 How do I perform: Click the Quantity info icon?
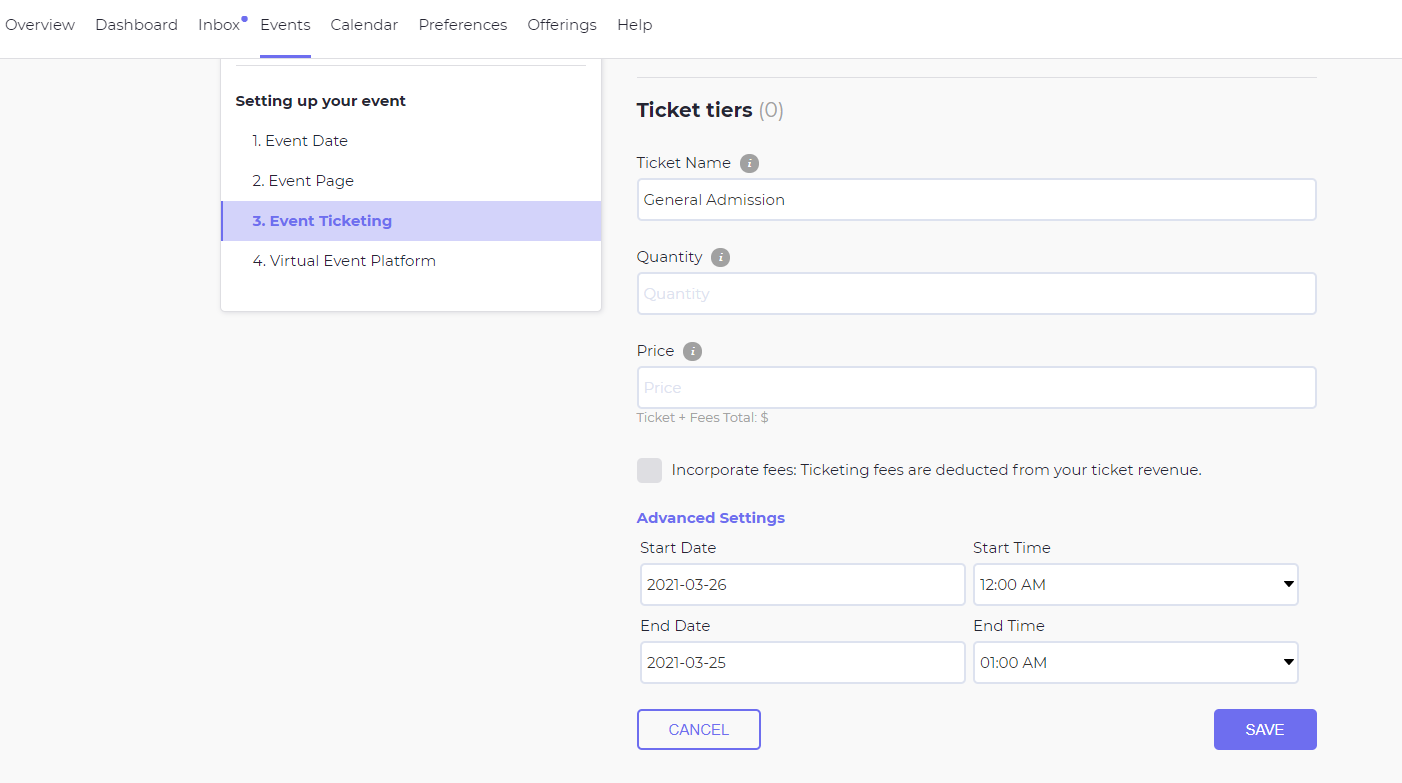720,257
